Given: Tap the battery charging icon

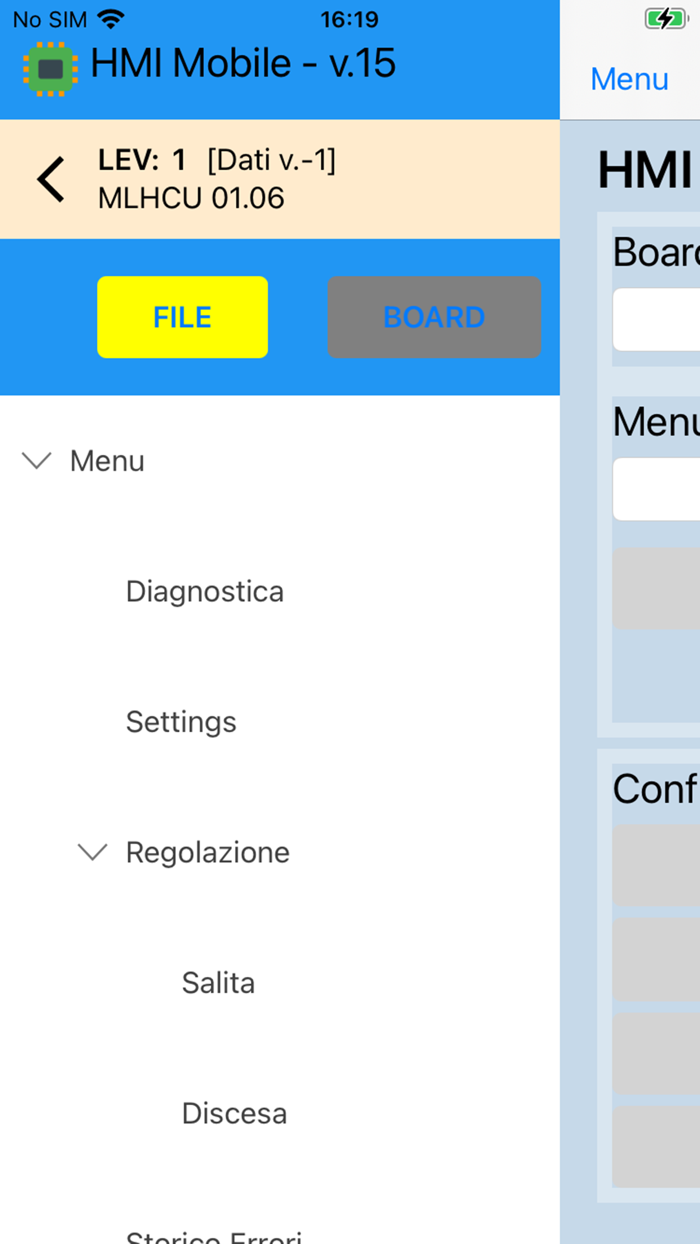Looking at the screenshot, I should (665, 19).
